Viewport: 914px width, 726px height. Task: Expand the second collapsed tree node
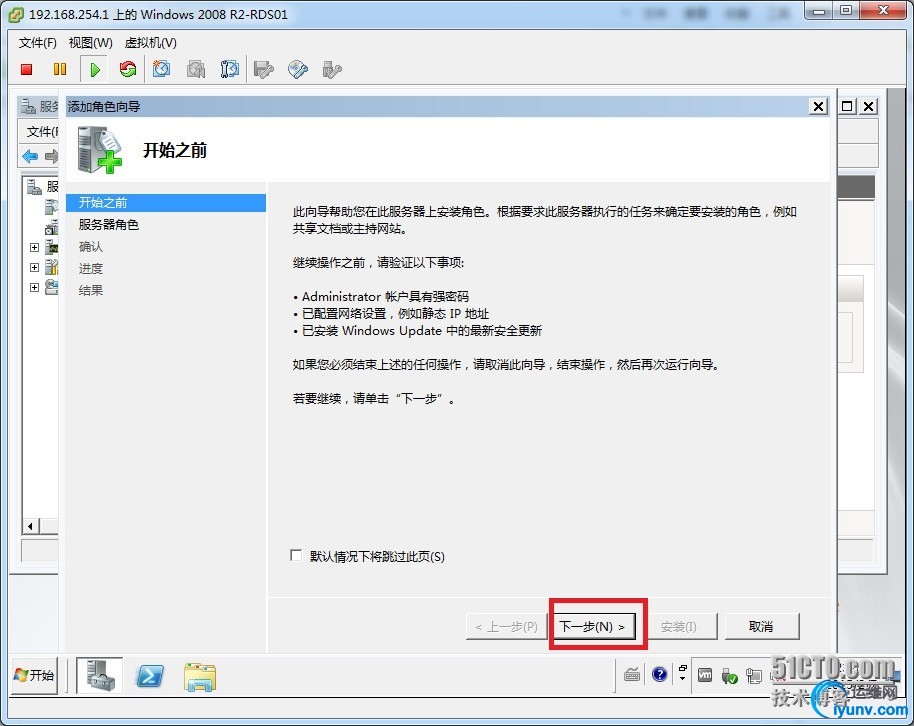(34, 267)
